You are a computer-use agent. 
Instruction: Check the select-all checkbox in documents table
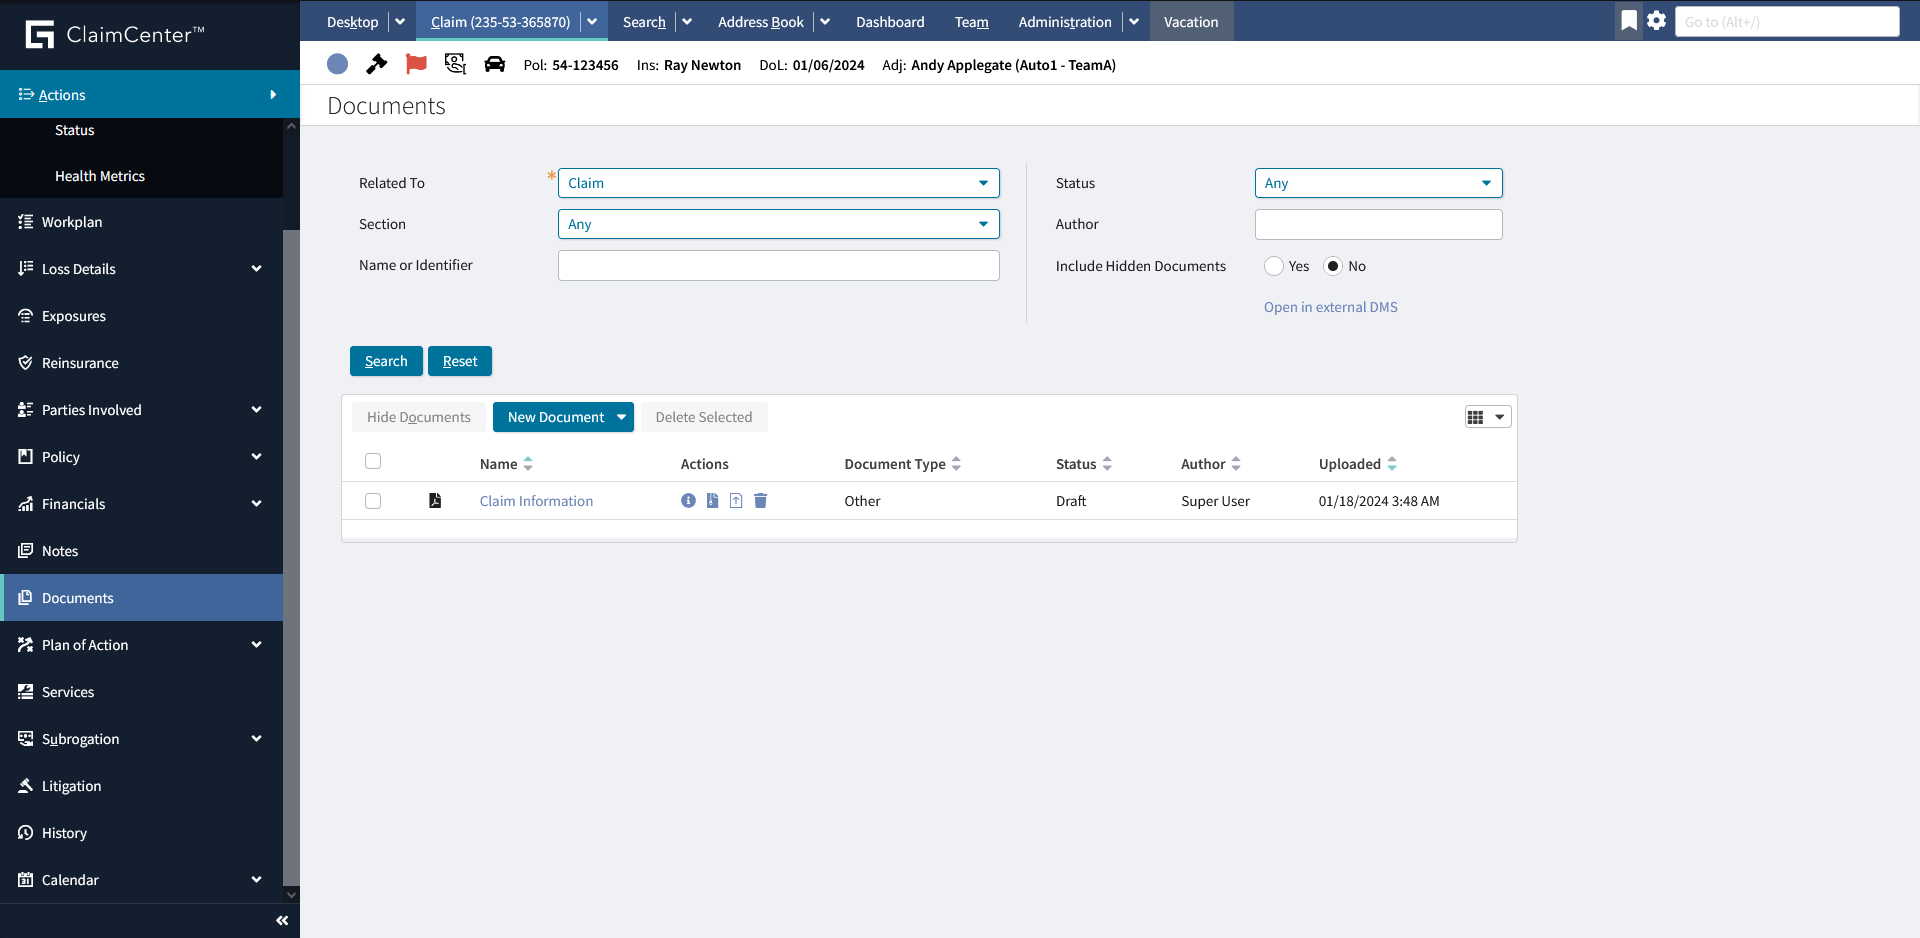coord(373,461)
